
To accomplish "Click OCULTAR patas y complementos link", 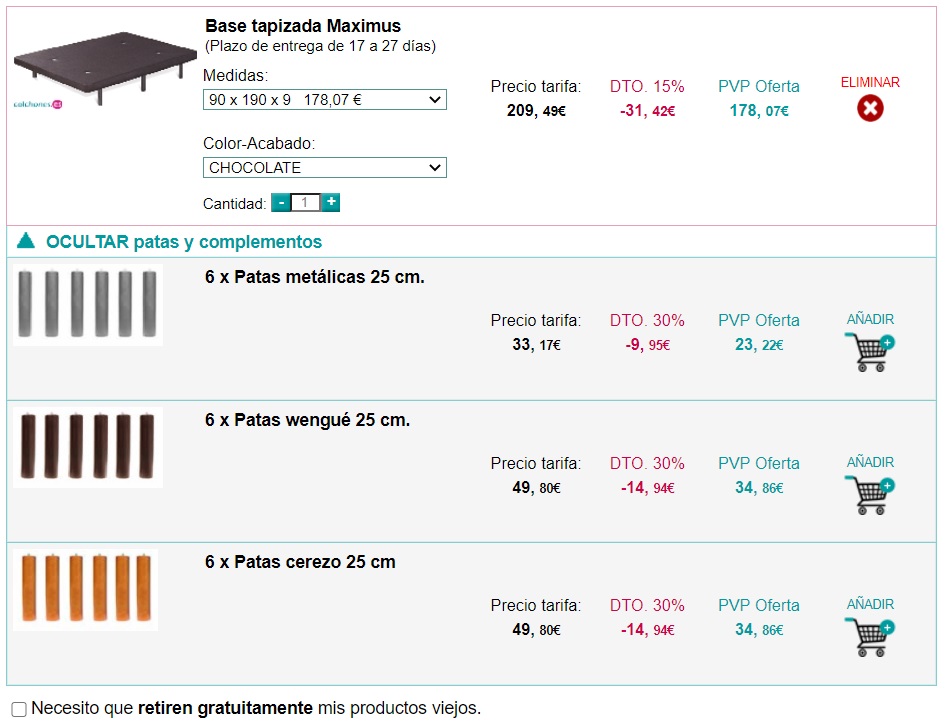I will tap(184, 242).
